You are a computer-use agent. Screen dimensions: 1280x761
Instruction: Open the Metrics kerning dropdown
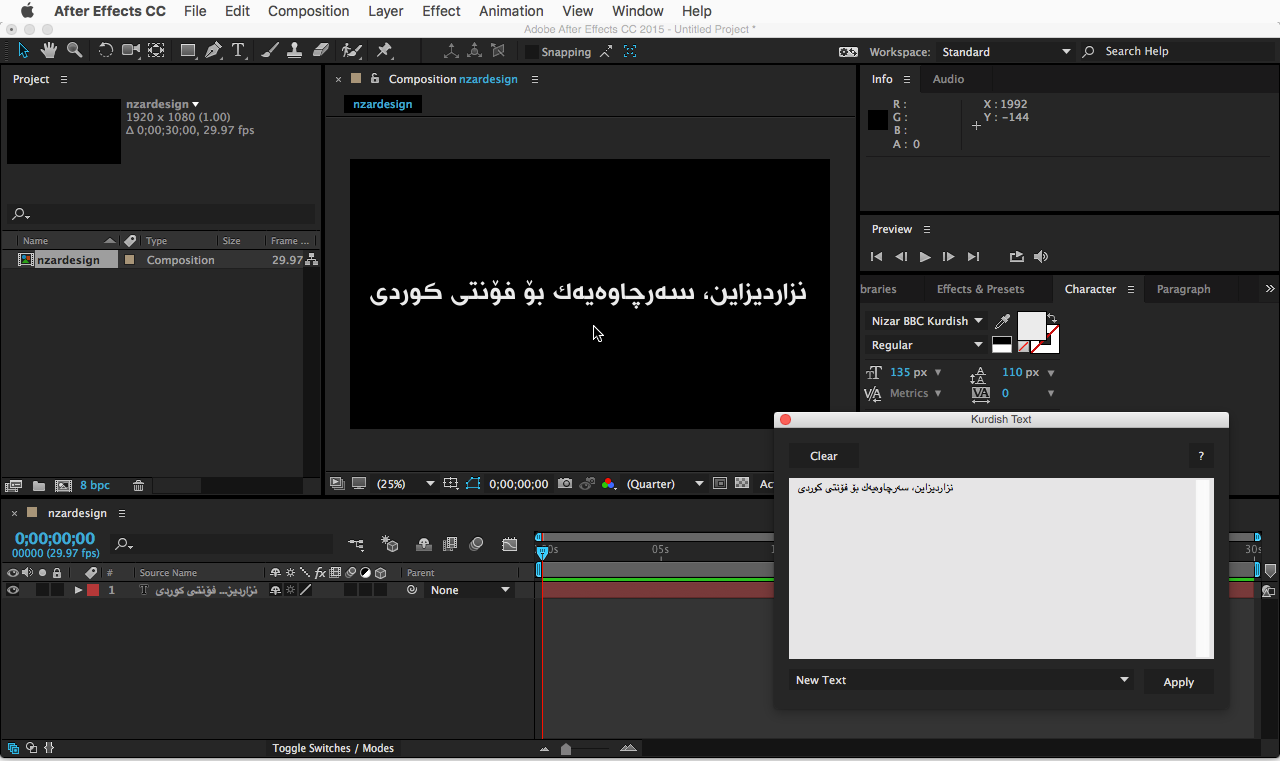click(915, 393)
